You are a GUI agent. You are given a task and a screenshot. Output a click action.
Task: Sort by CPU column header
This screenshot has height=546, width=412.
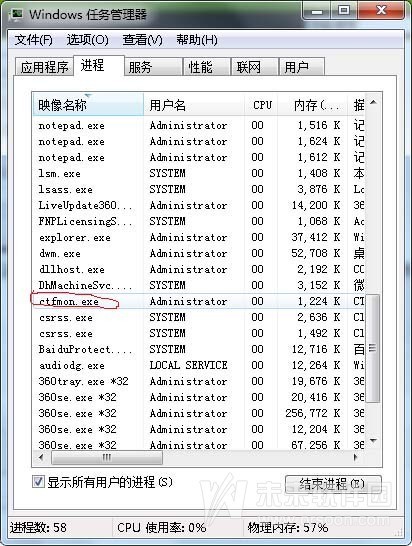click(261, 104)
